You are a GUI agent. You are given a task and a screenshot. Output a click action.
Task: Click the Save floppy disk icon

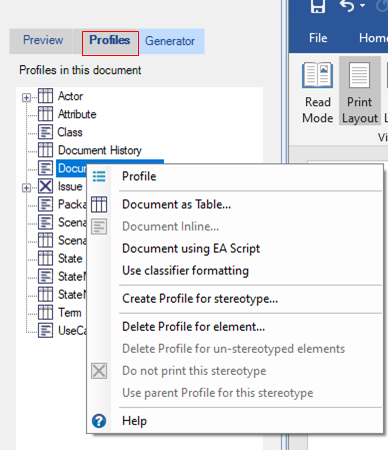coord(318,6)
